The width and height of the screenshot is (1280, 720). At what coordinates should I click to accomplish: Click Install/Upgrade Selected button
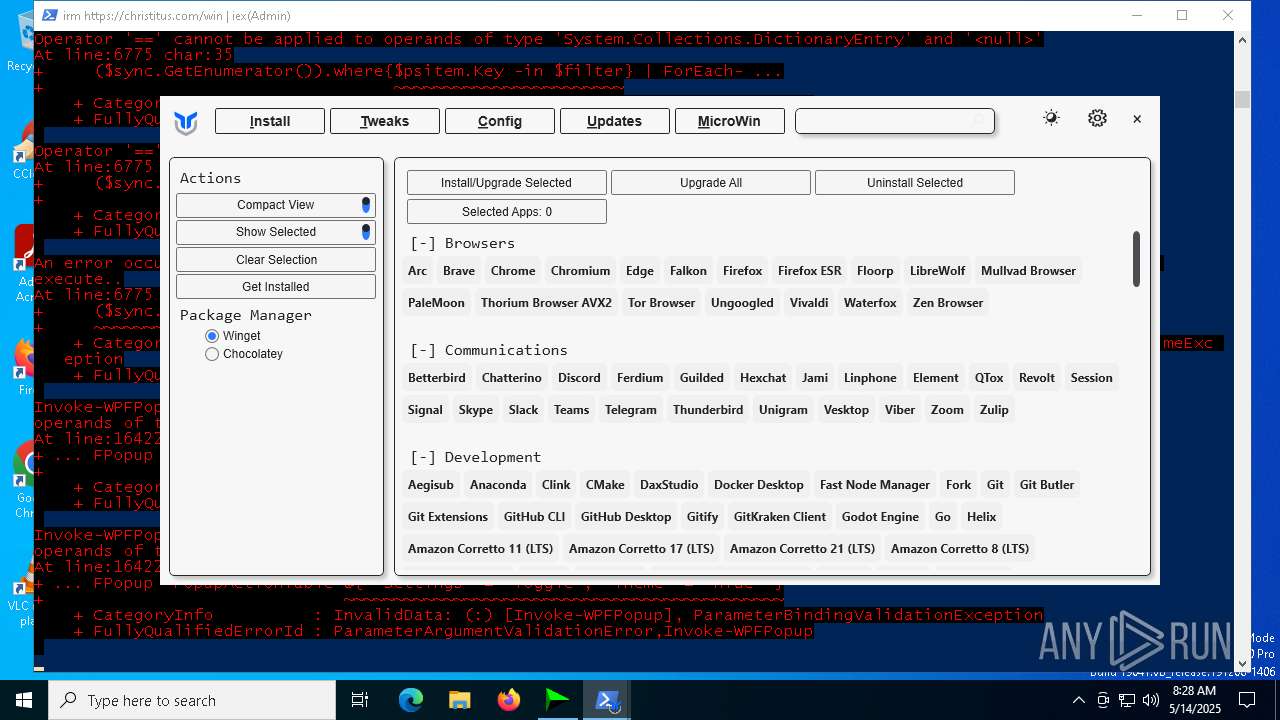[x=506, y=183]
